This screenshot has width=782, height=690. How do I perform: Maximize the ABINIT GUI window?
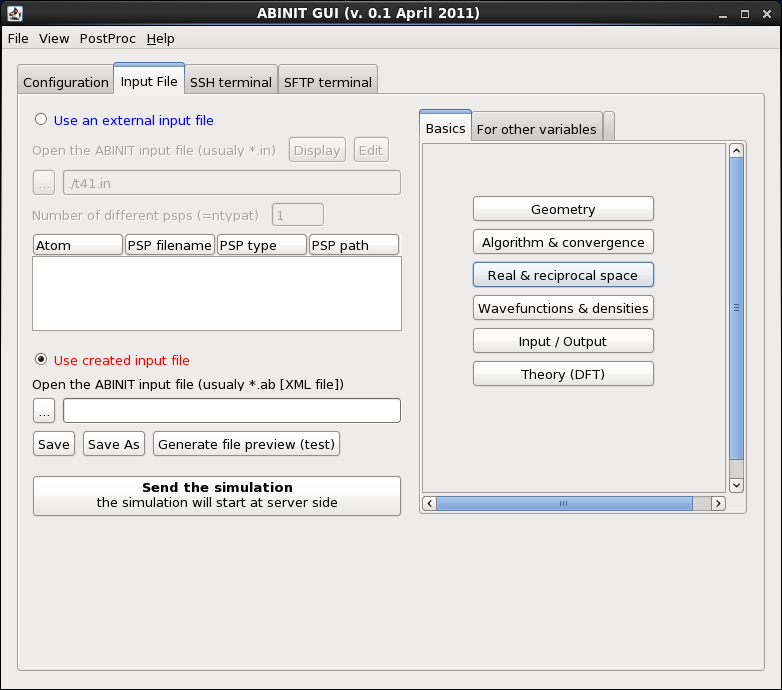click(745, 14)
